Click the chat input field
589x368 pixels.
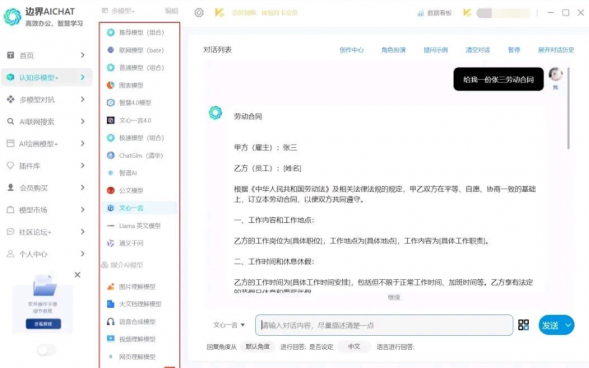pyautogui.click(x=384, y=325)
